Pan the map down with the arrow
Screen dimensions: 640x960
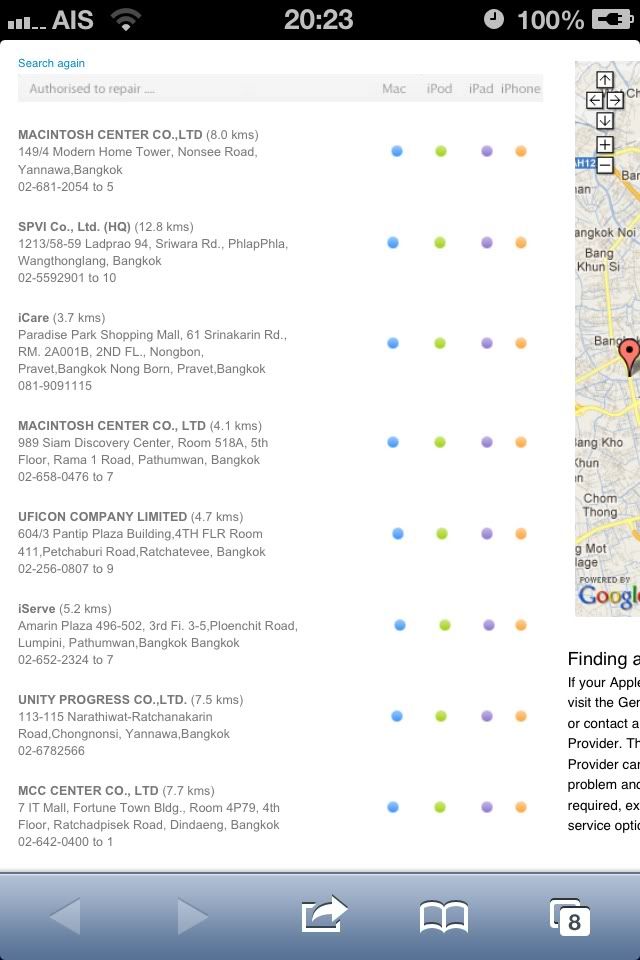click(x=604, y=121)
